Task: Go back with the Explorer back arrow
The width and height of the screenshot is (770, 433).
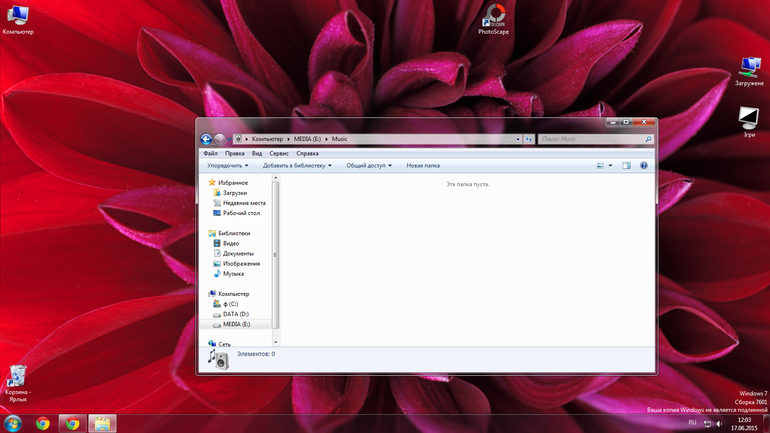Action: point(206,139)
